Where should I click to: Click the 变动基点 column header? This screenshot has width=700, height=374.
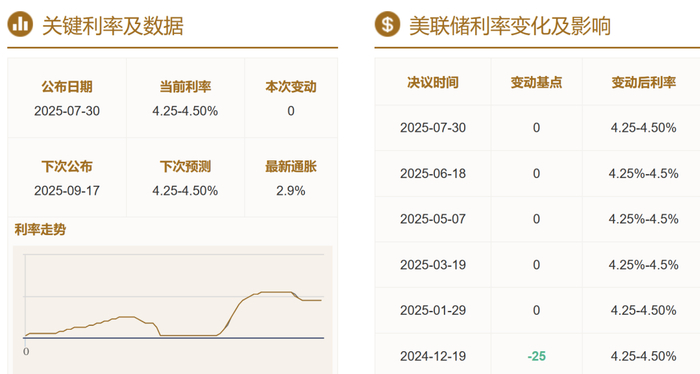(536, 82)
